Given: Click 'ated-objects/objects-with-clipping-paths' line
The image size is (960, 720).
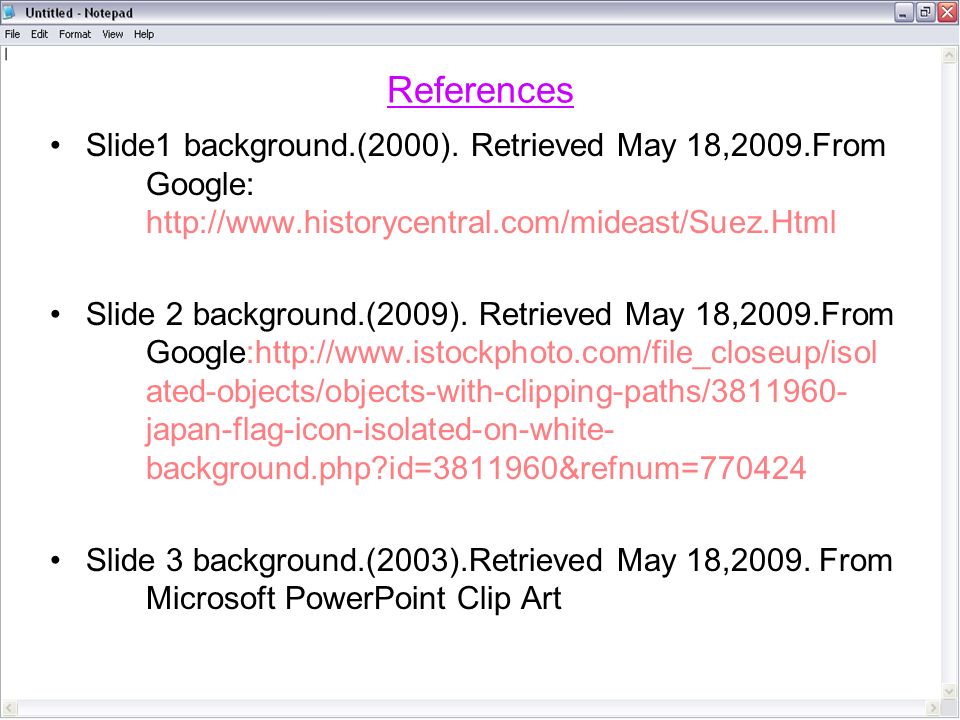Looking at the screenshot, I should pyautogui.click(x=497, y=392).
